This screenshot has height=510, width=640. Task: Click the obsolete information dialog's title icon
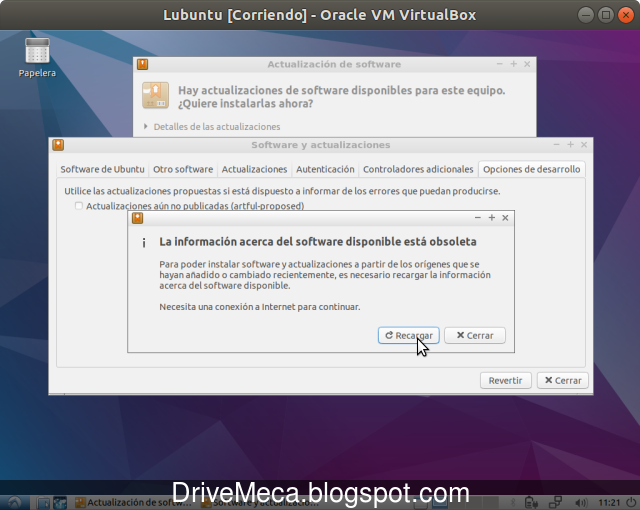(x=138, y=218)
